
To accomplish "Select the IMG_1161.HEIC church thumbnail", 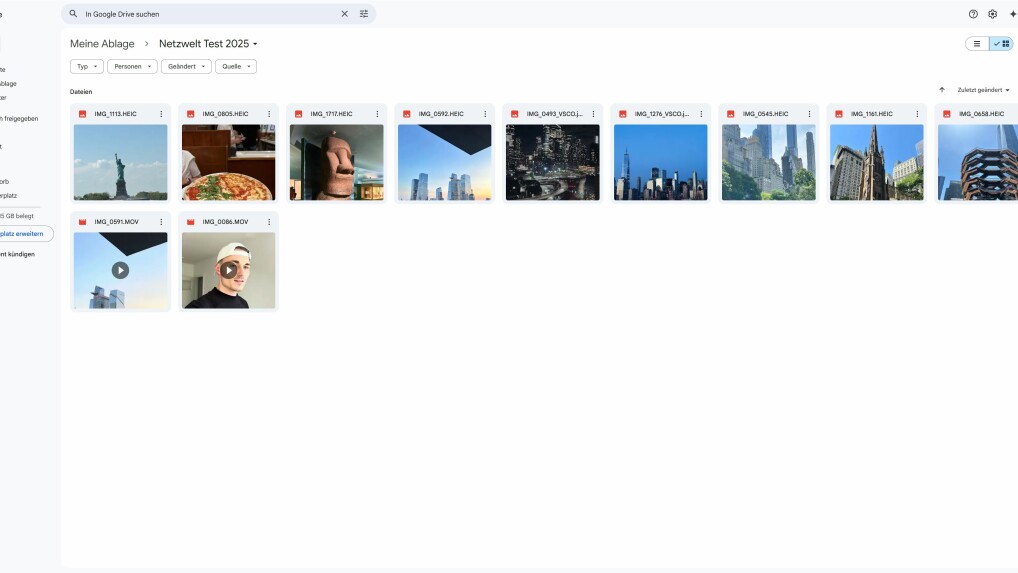I will pos(876,162).
